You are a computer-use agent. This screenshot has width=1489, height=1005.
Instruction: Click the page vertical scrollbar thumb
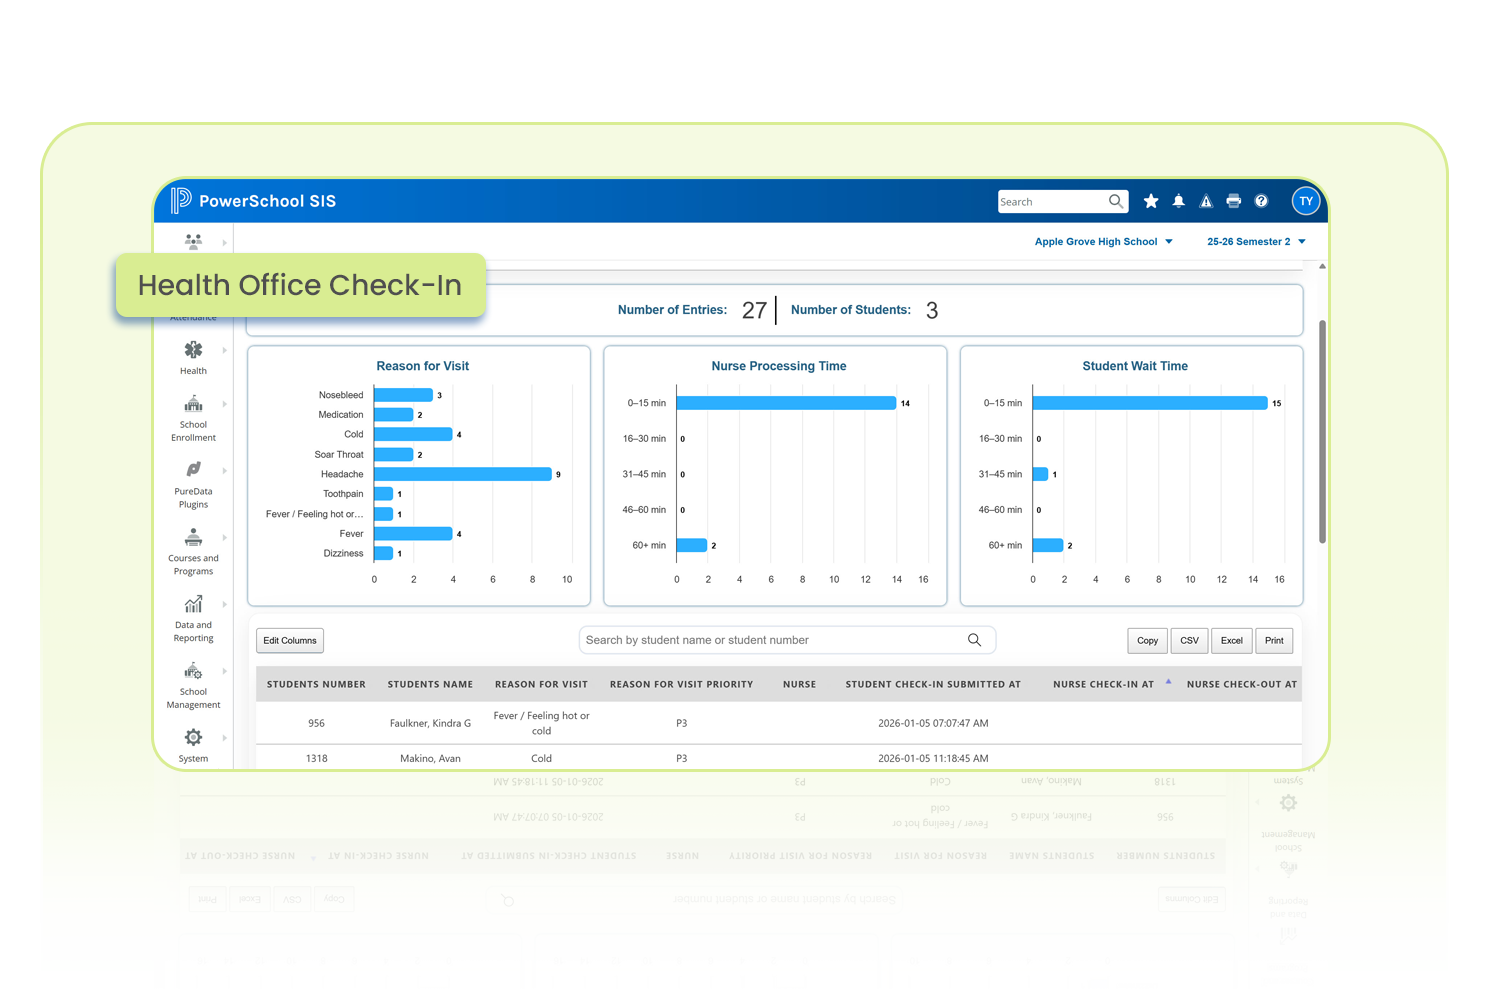[1322, 430]
